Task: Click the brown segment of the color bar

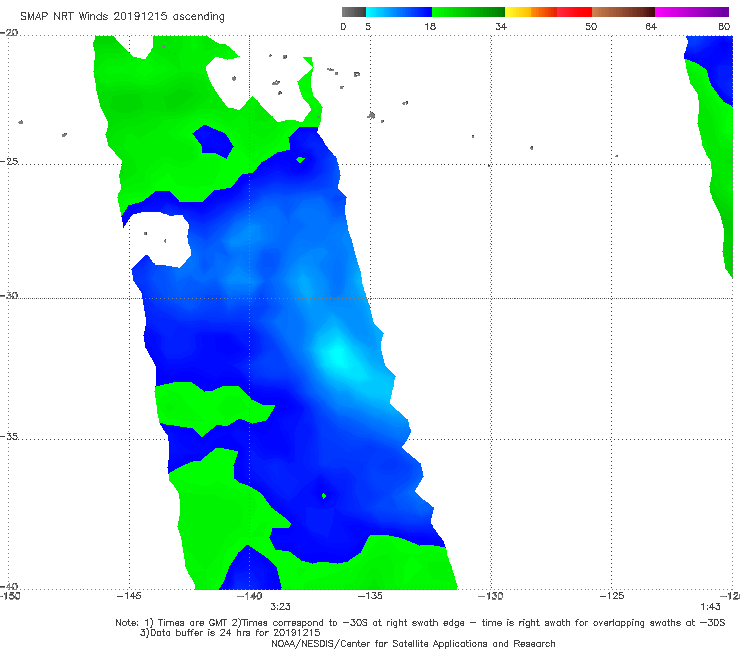Action: [623, 12]
